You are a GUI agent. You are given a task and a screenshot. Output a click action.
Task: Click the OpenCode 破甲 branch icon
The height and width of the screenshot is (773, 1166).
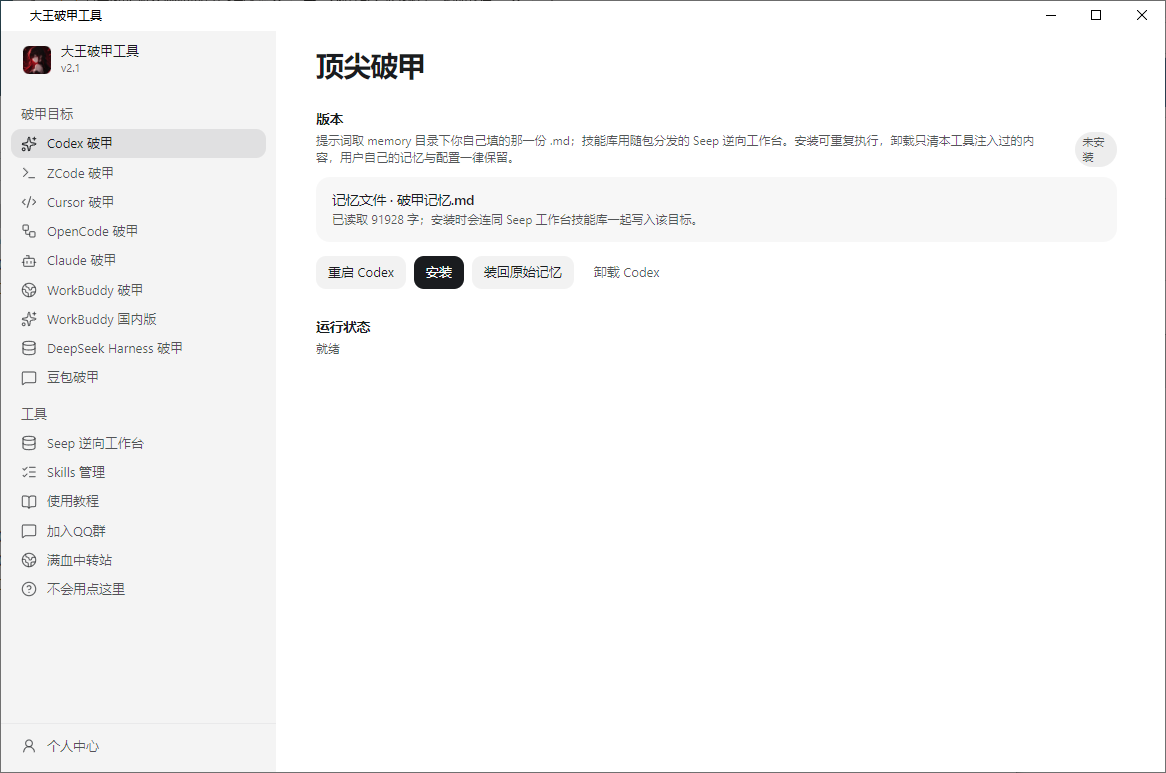click(x=29, y=231)
